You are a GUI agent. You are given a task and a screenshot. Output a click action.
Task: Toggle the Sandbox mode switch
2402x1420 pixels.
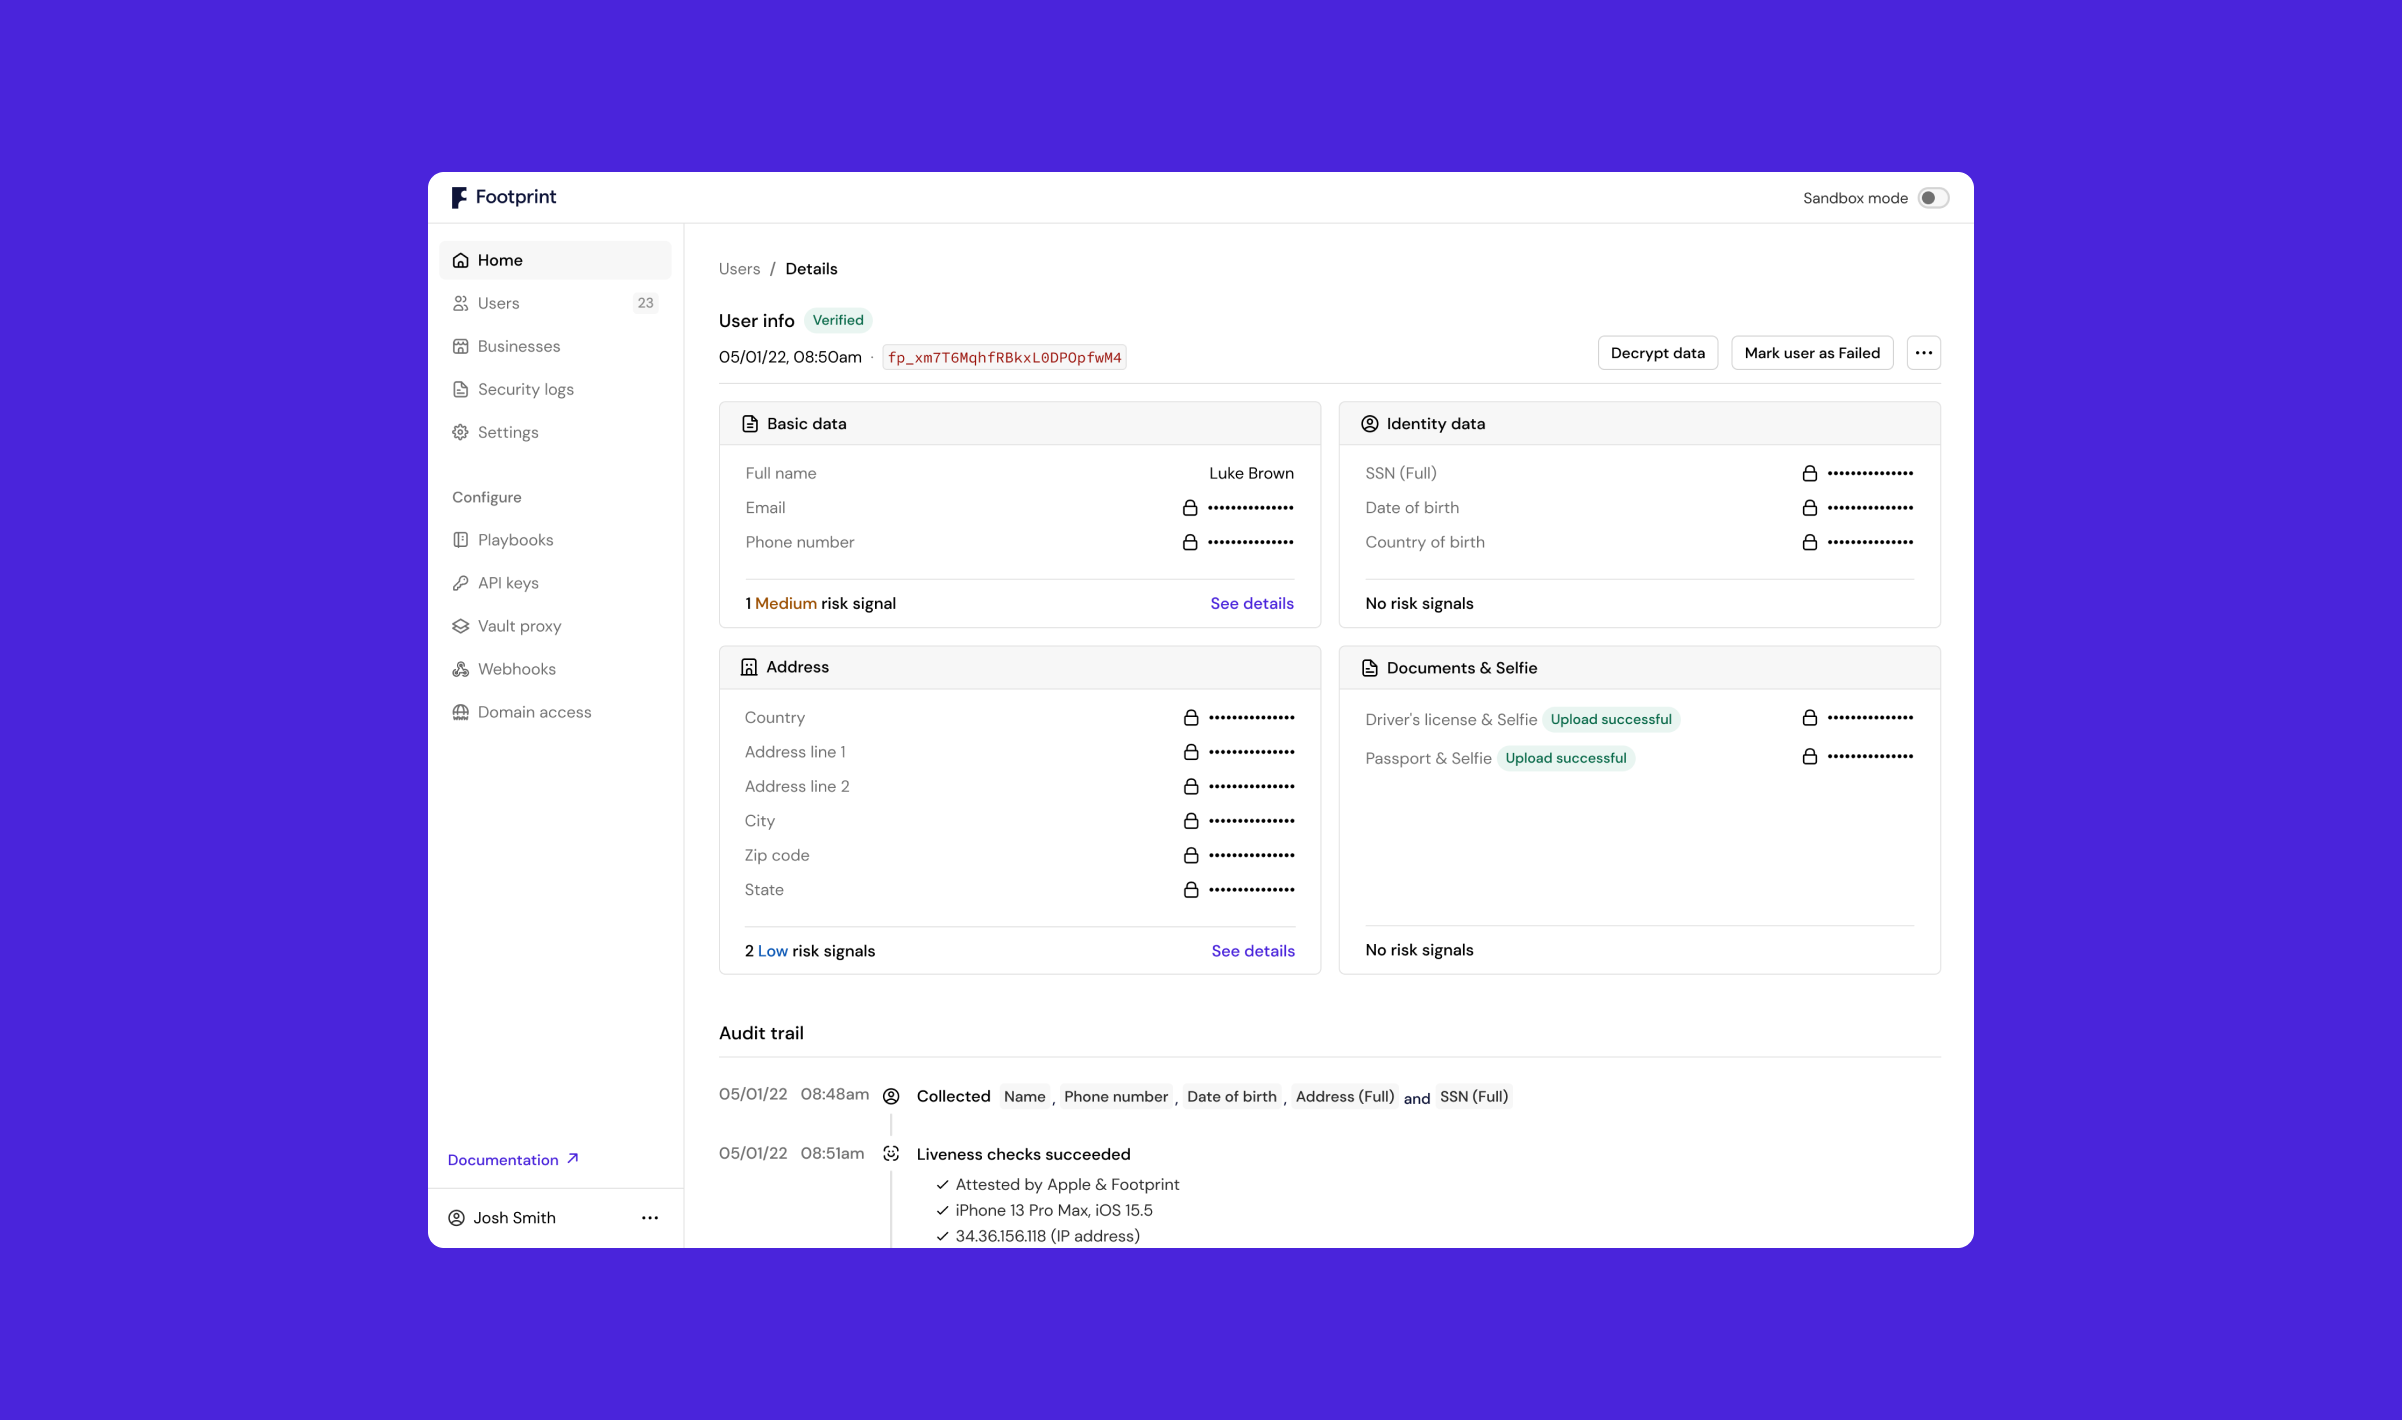(1933, 198)
